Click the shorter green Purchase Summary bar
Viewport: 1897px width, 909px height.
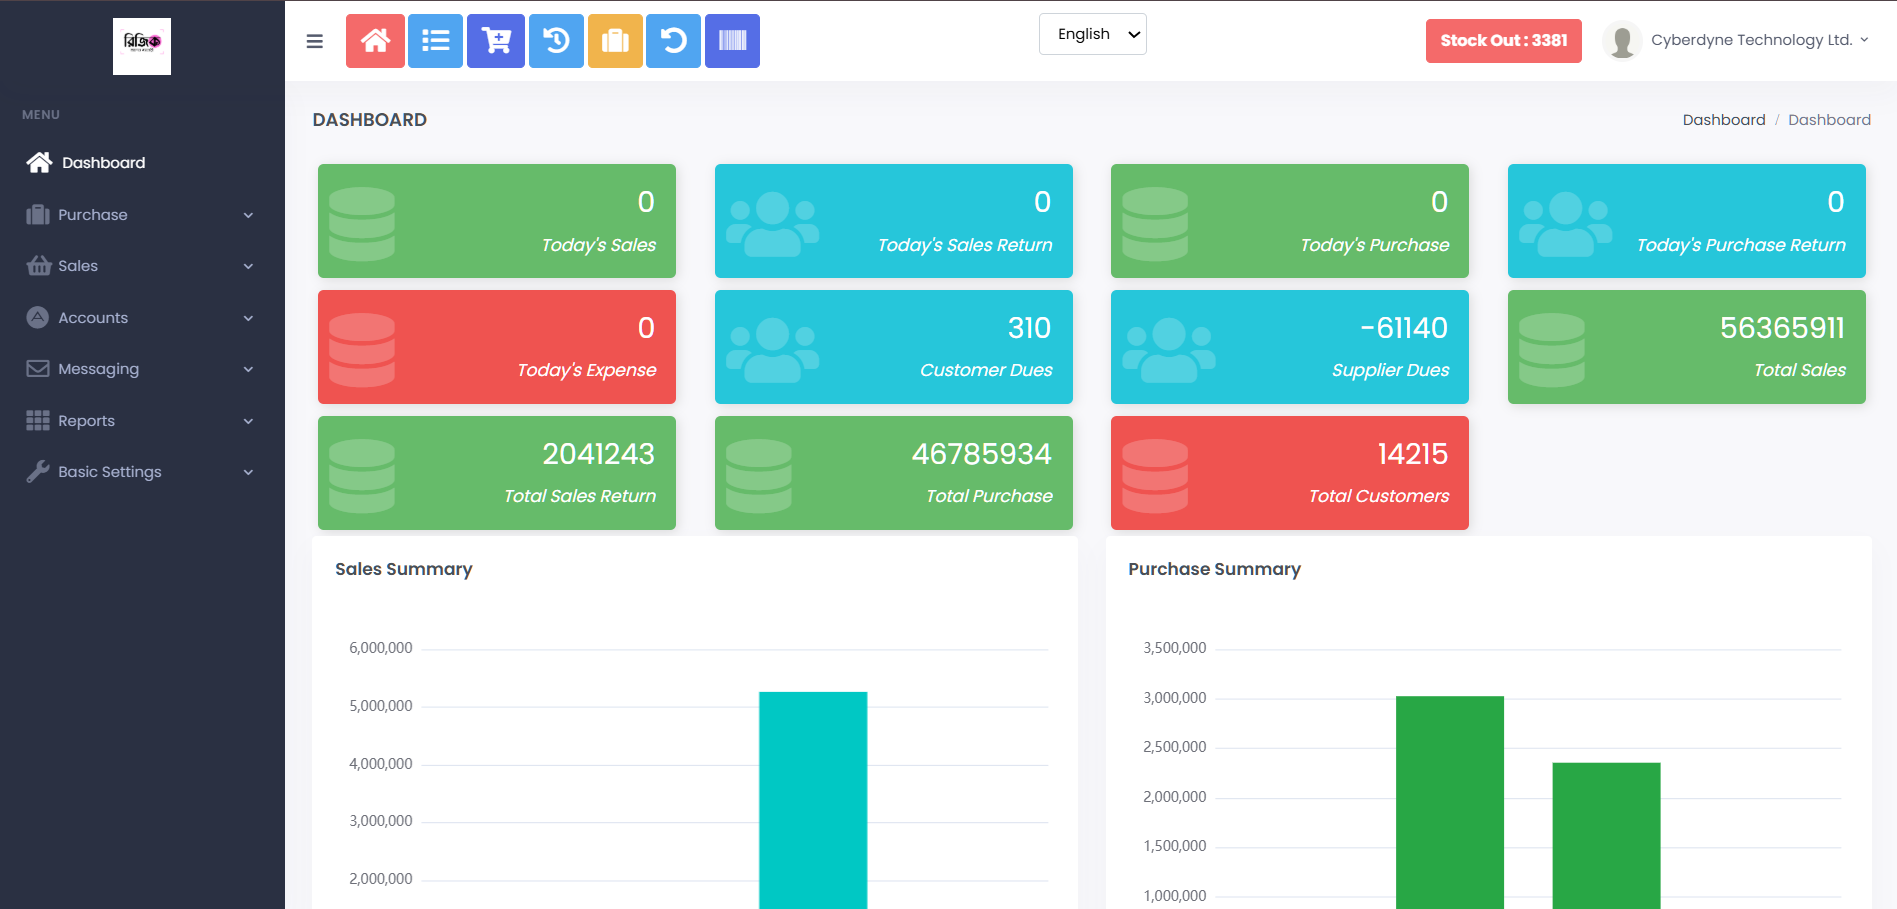pyautogui.click(x=1606, y=836)
